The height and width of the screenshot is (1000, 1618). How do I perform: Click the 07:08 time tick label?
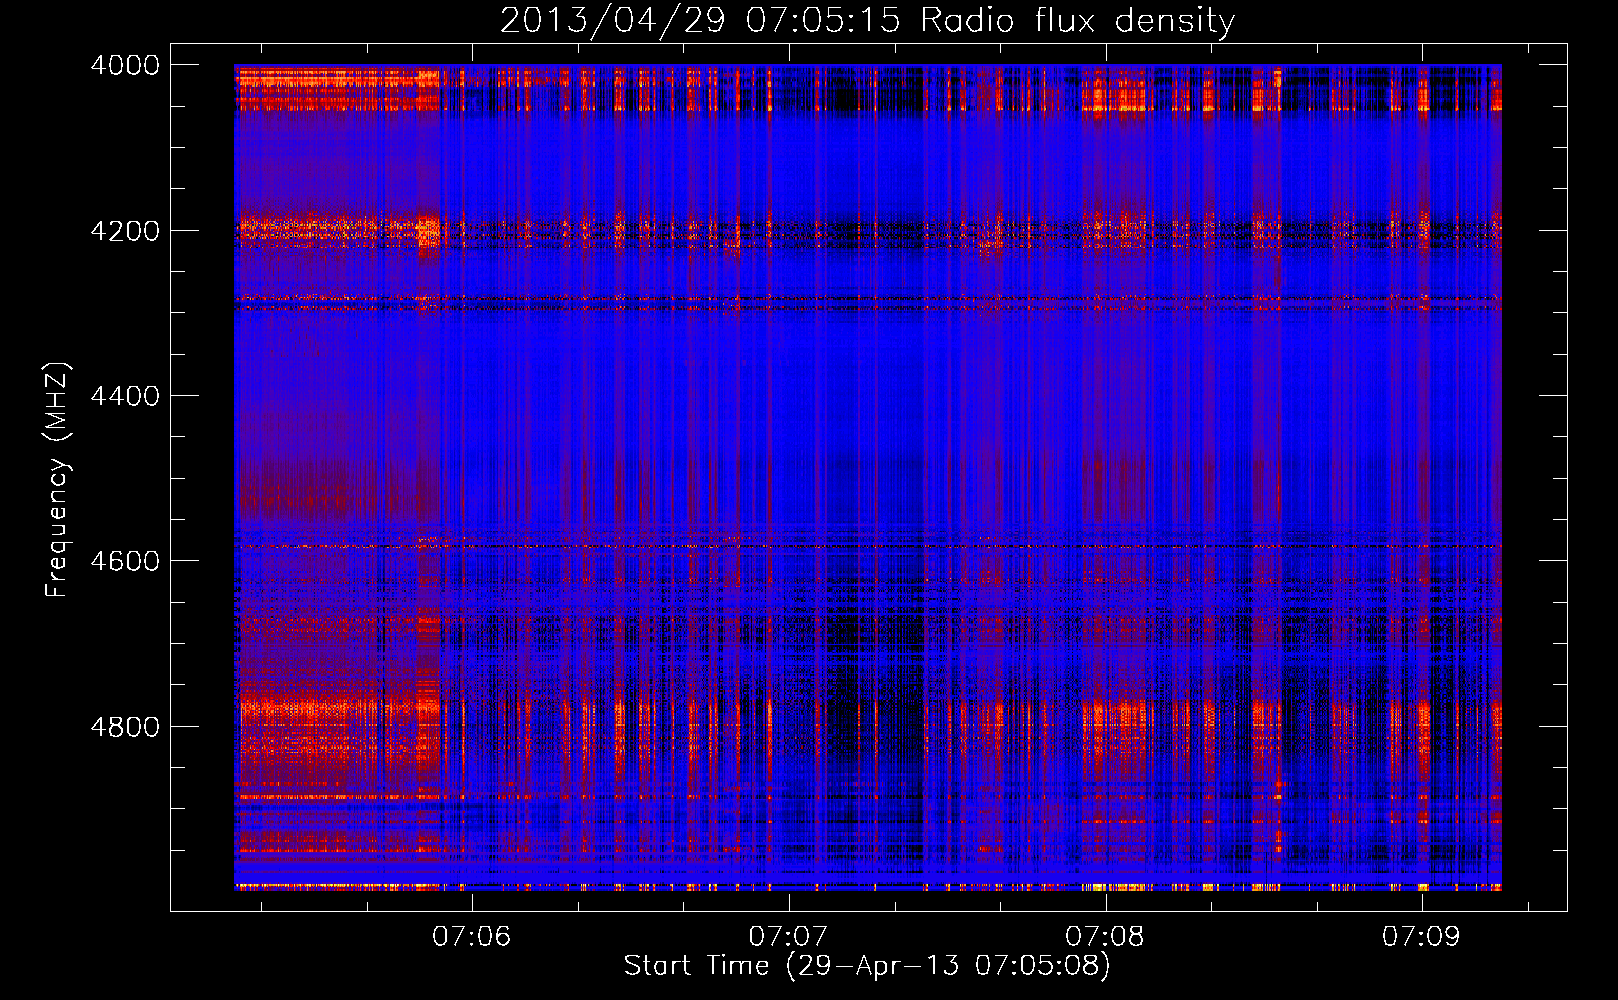1104,936
